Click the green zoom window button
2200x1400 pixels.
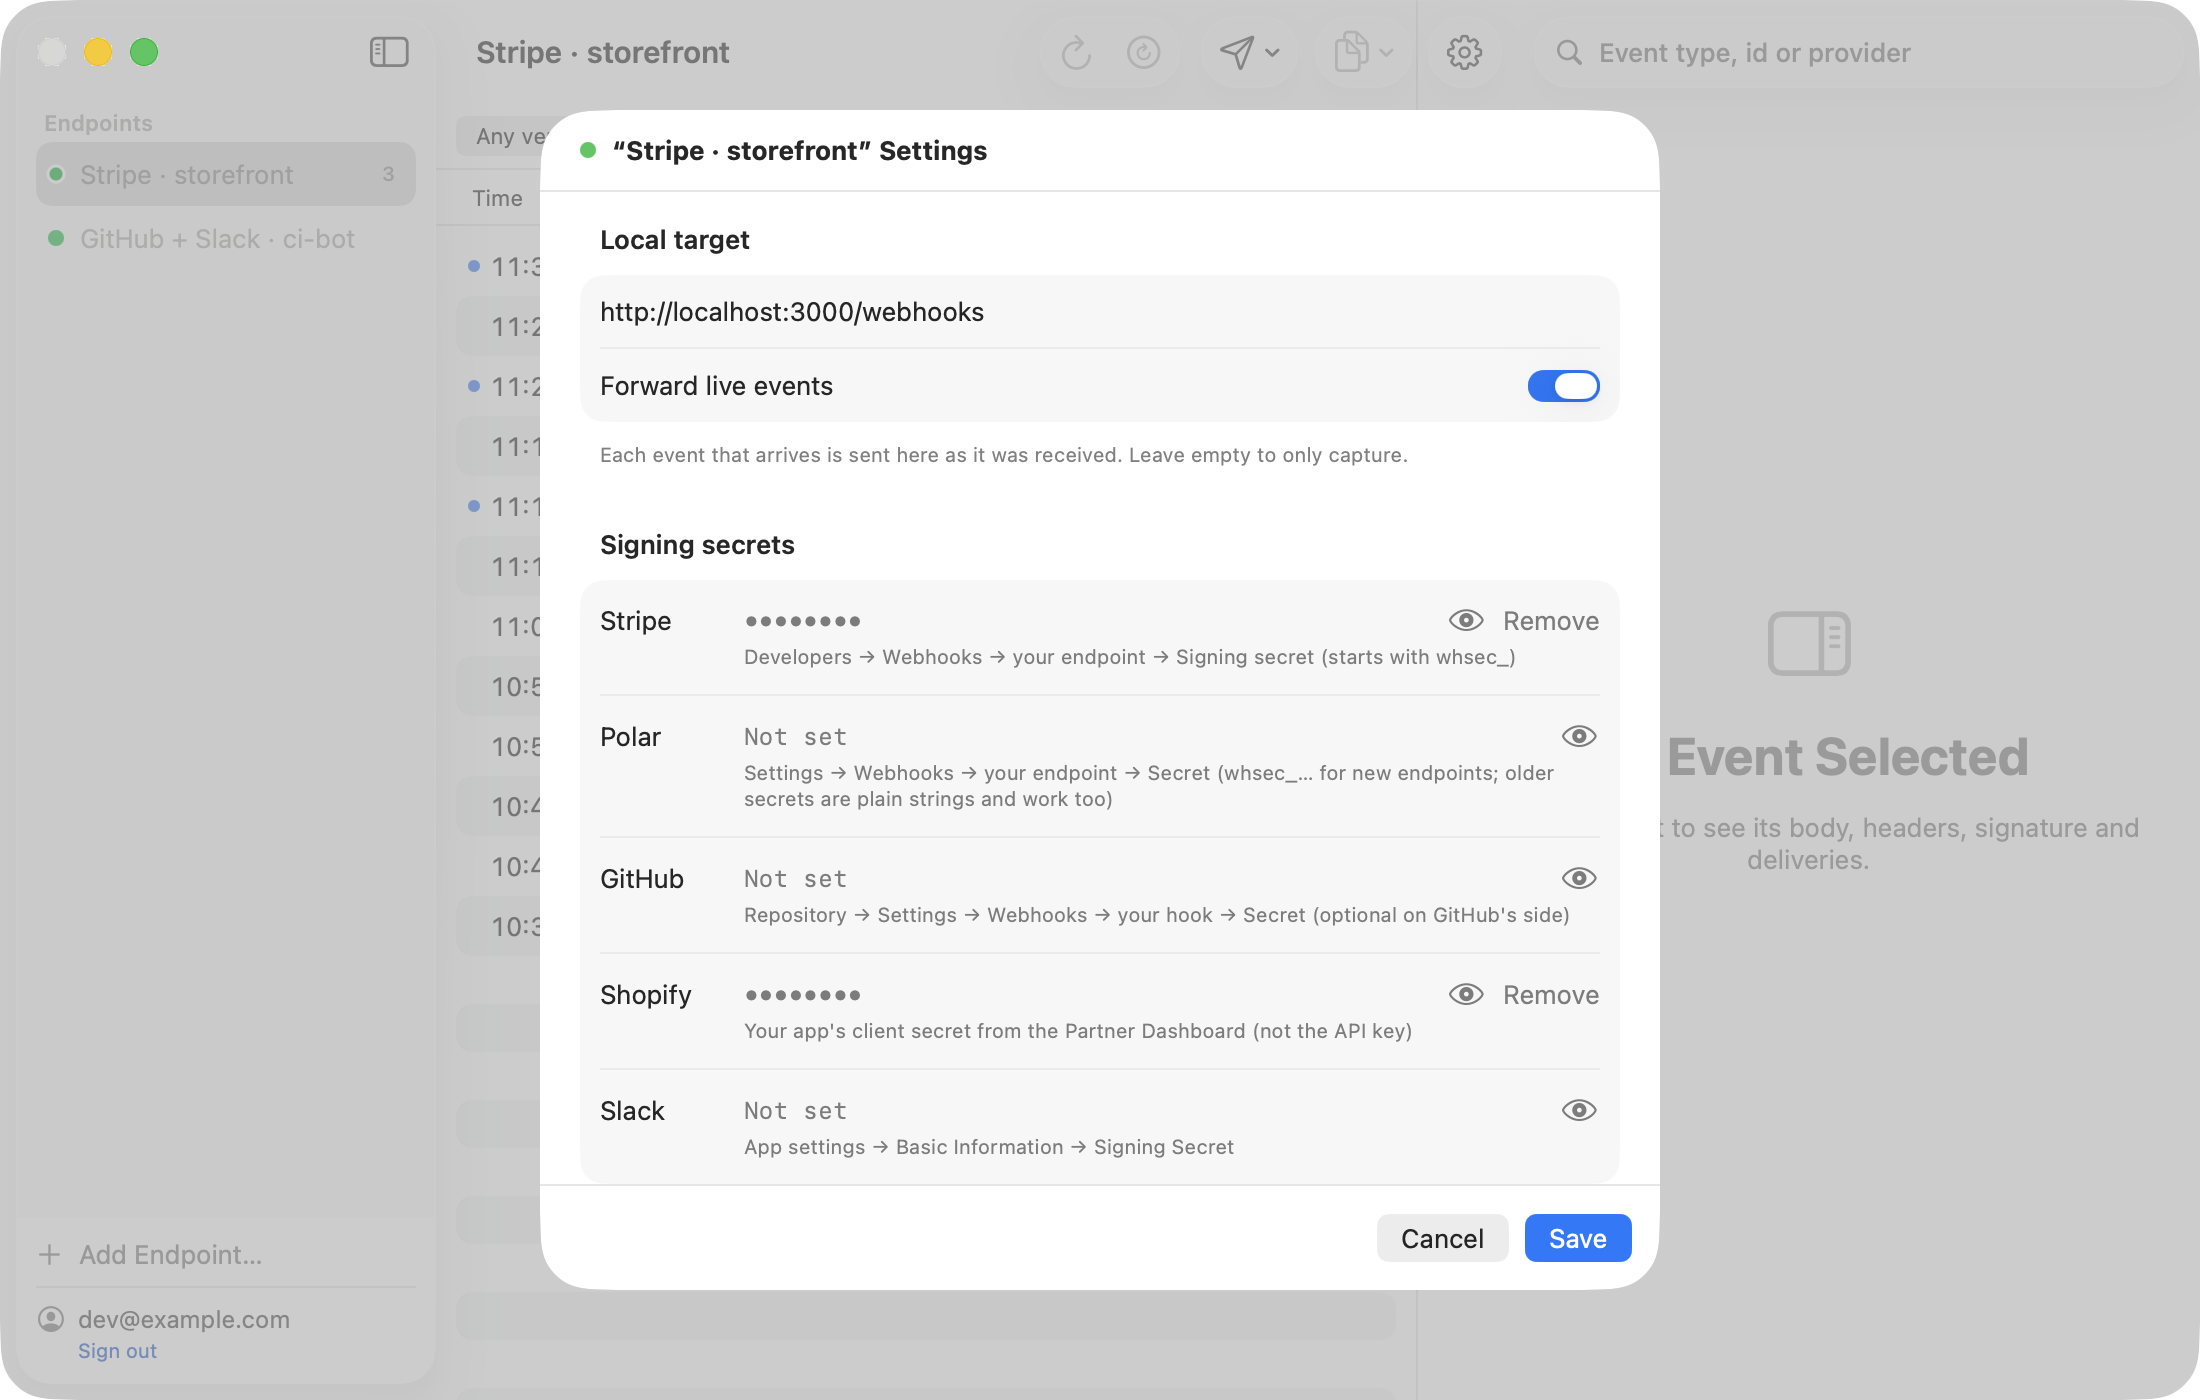144,52
